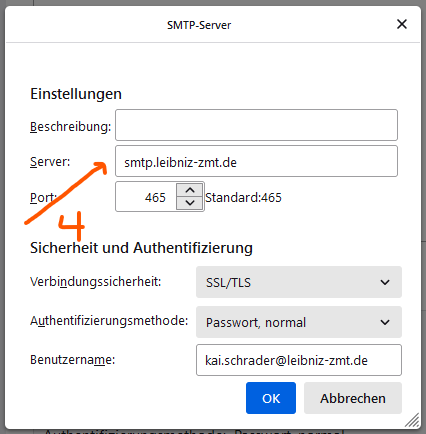Click inside the Port number field
This screenshot has width=426, height=434.
[146, 197]
